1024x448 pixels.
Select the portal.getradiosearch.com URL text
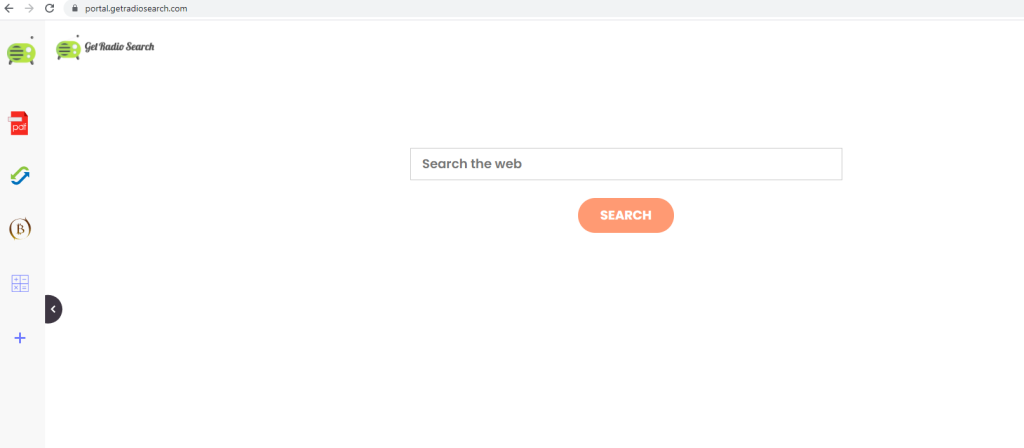tap(136, 8)
